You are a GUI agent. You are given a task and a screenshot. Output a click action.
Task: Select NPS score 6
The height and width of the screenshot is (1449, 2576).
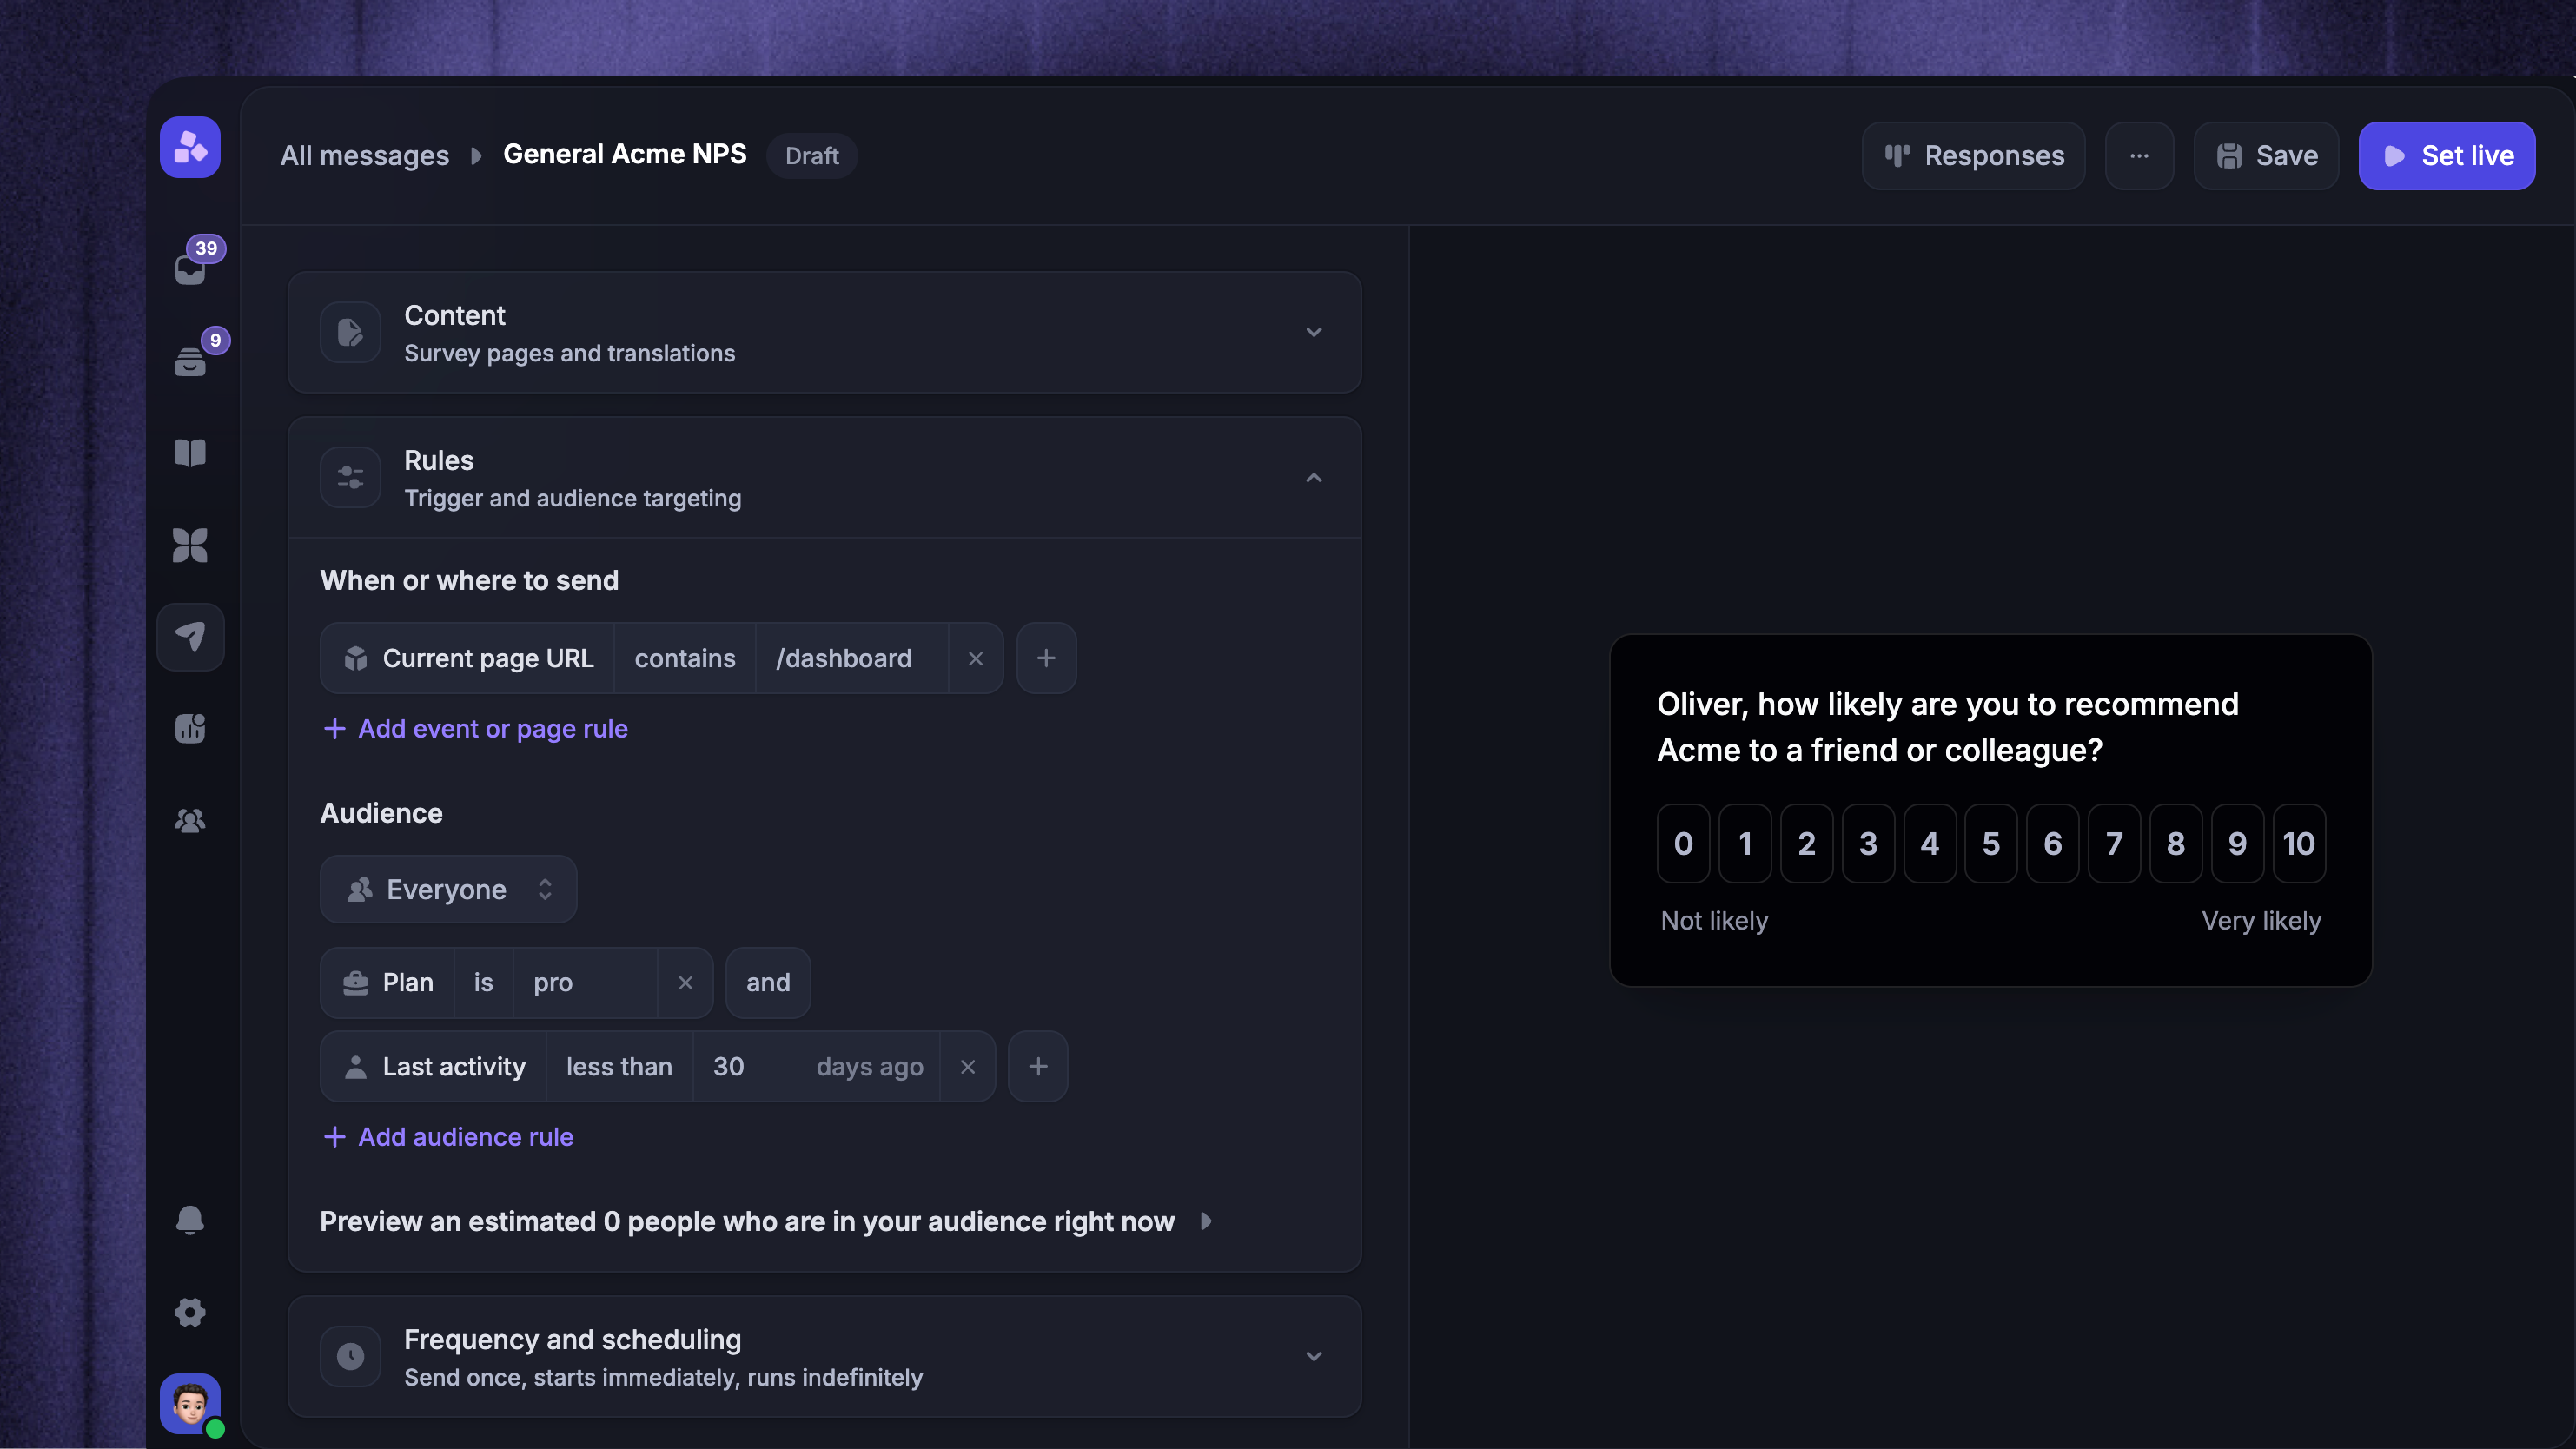(x=2053, y=844)
